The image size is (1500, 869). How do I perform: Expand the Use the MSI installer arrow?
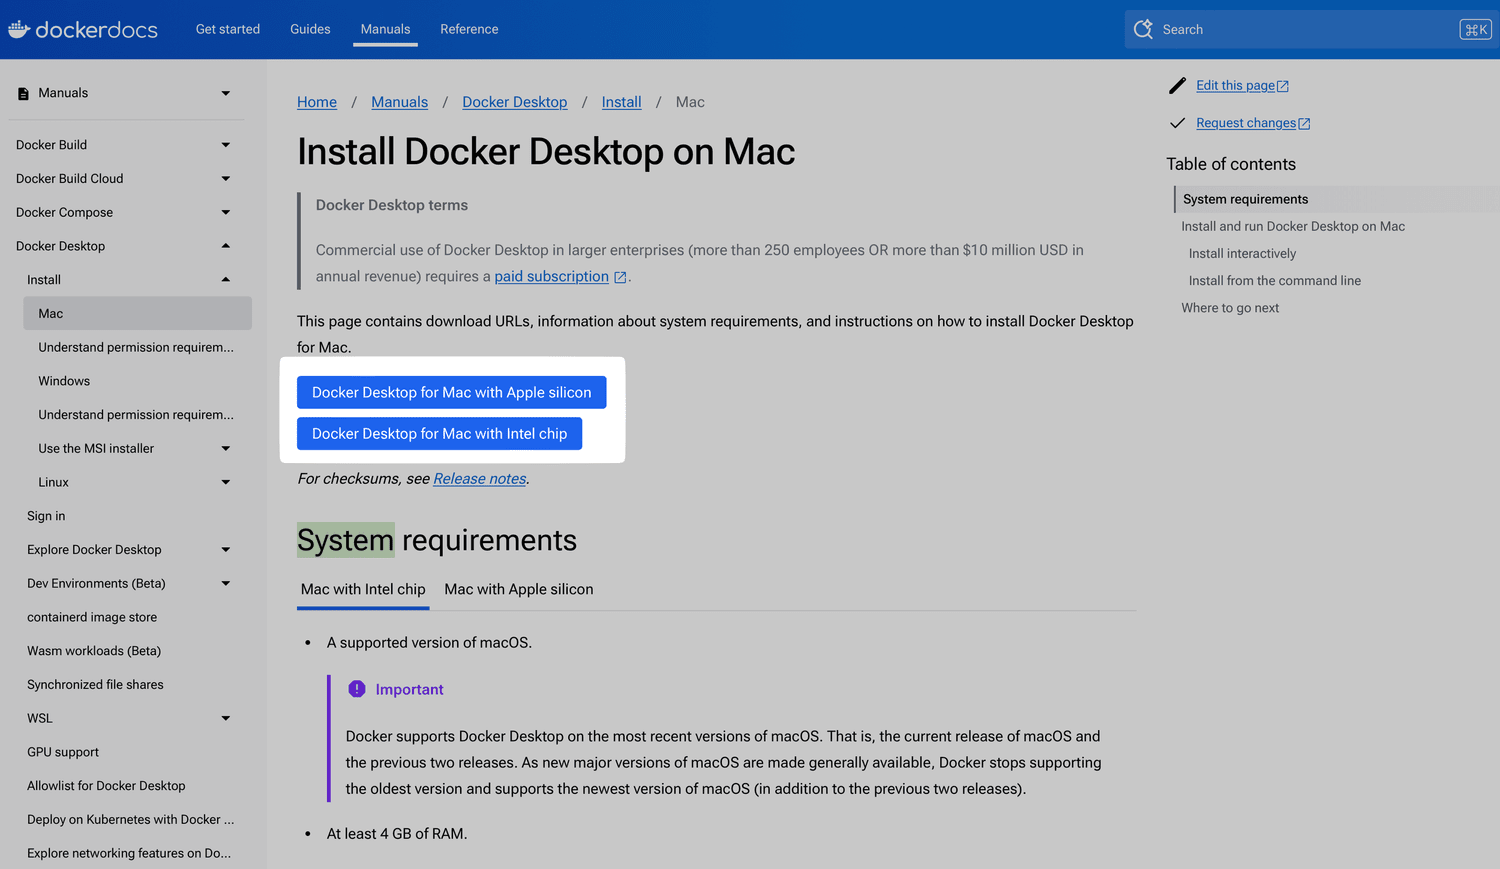pos(226,448)
